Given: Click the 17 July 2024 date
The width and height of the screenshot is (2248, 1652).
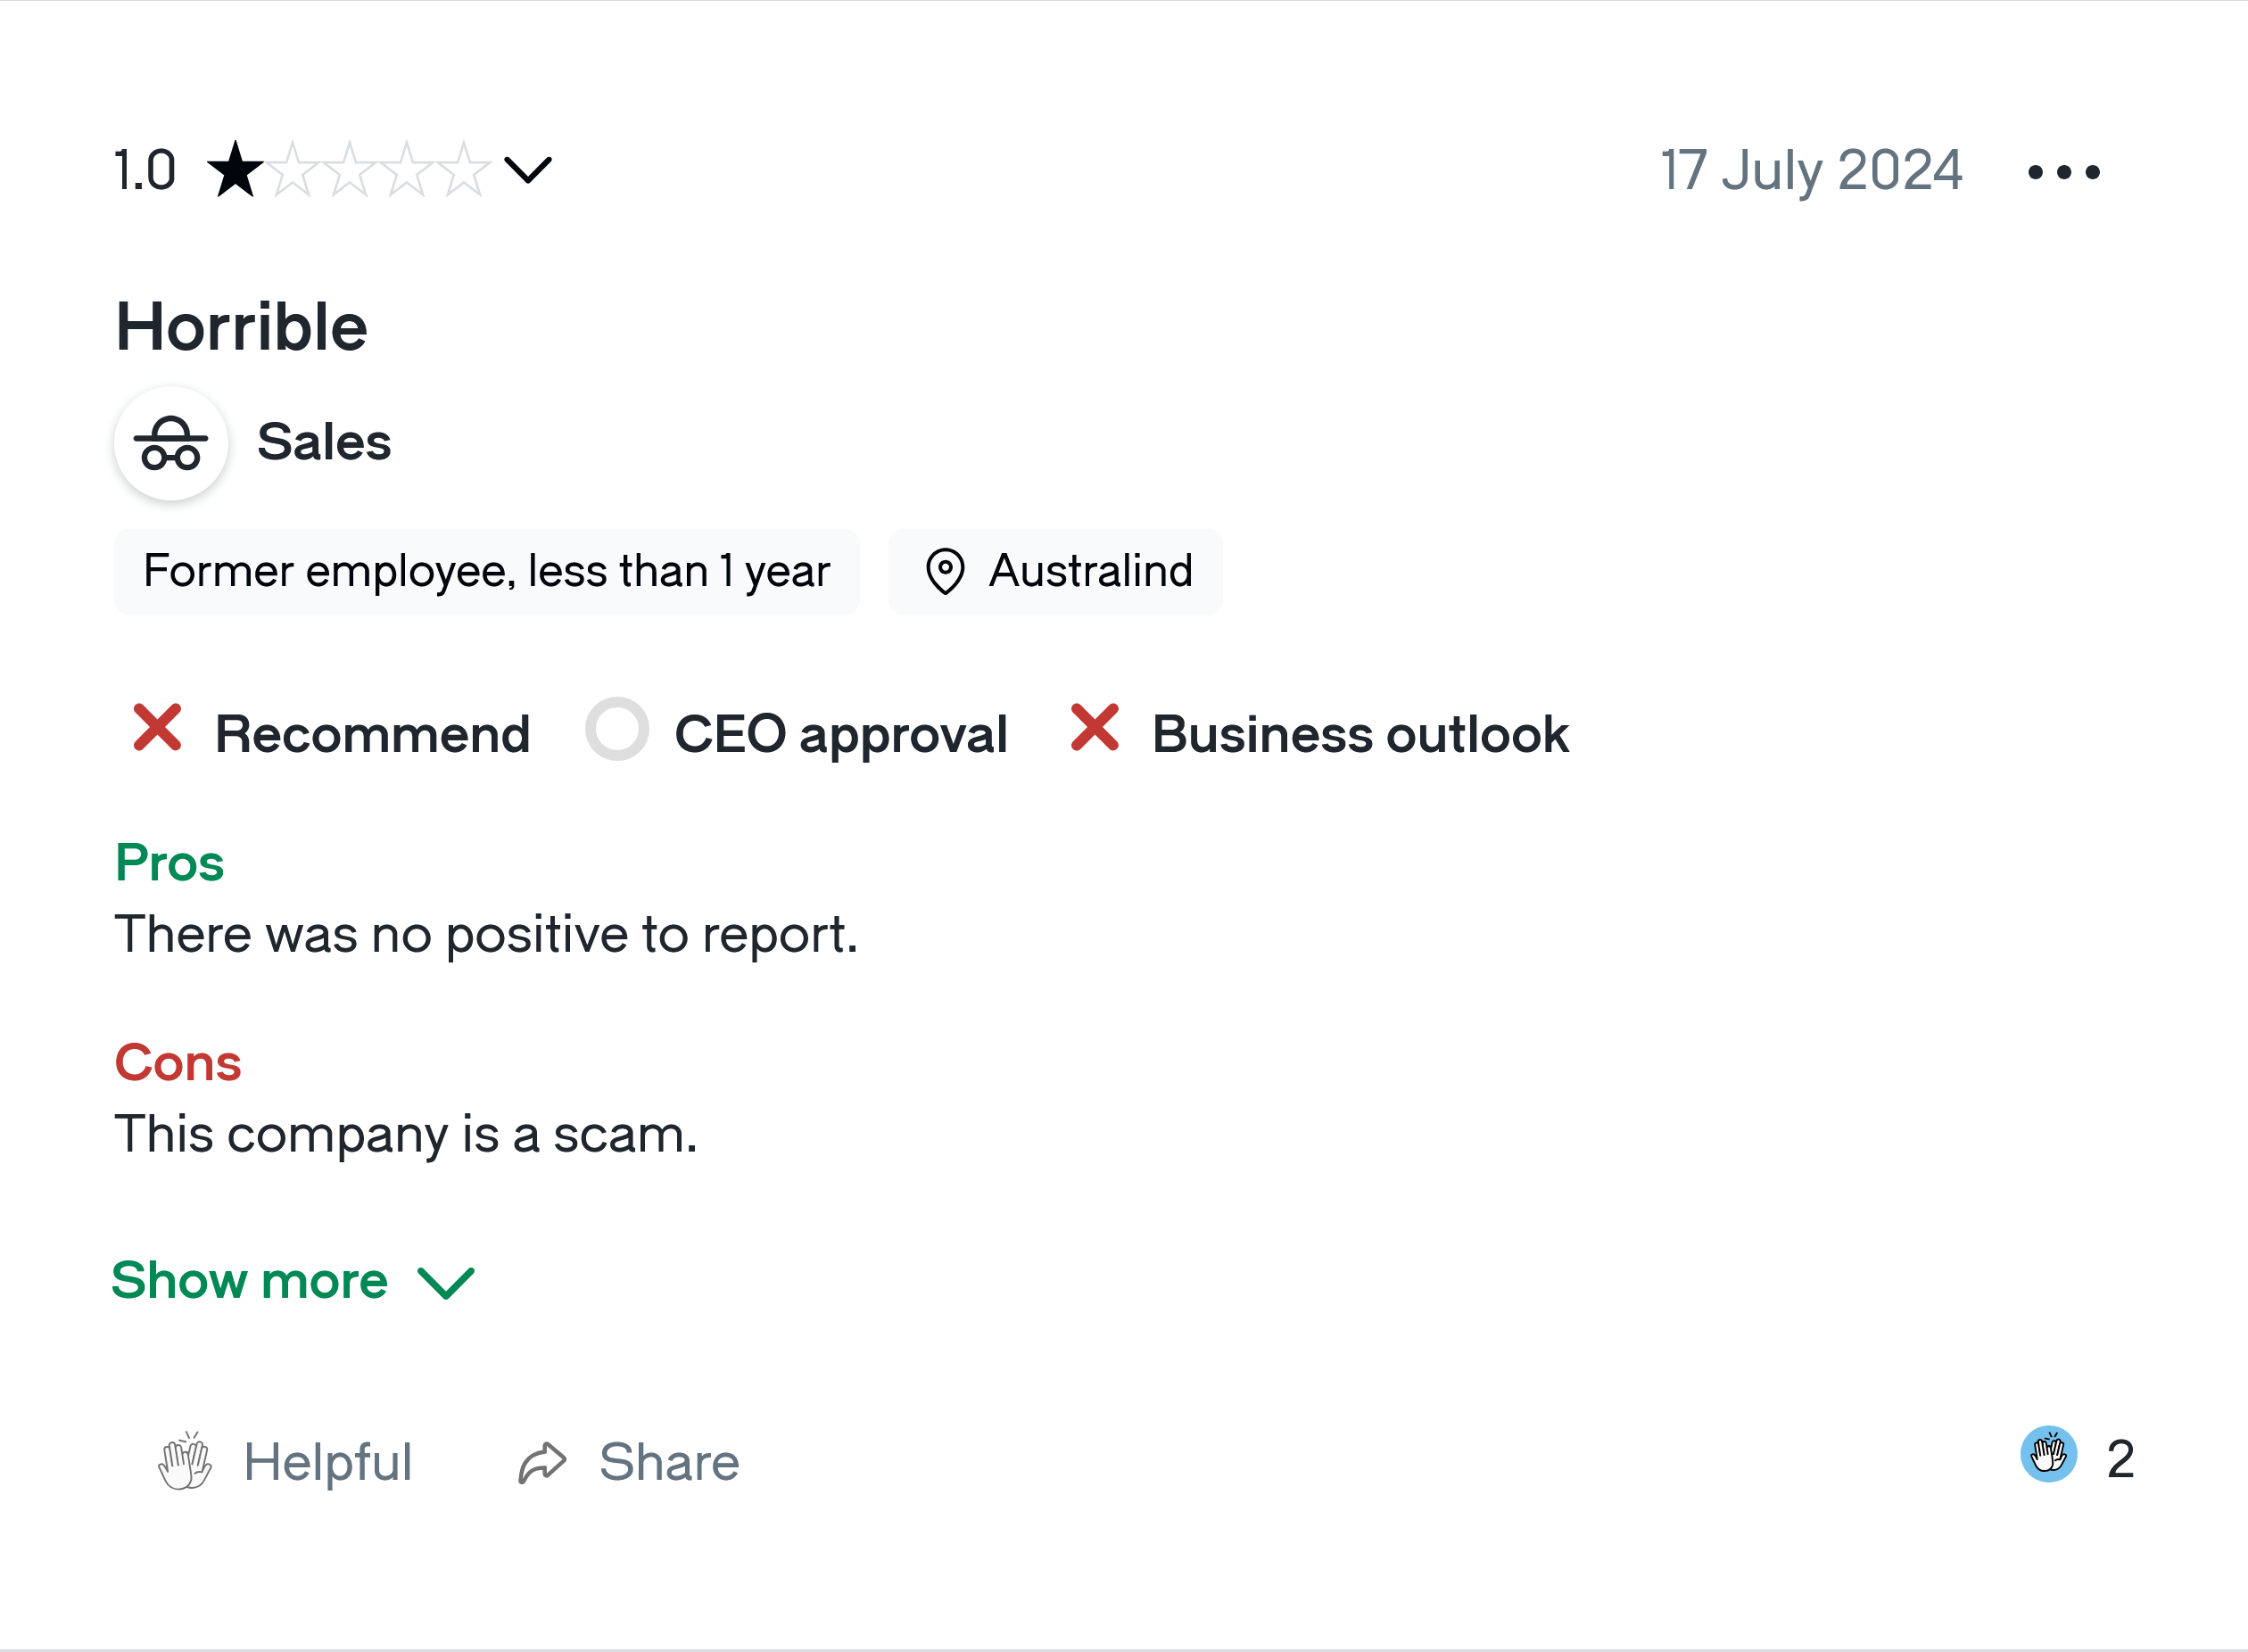Looking at the screenshot, I should [1811, 170].
